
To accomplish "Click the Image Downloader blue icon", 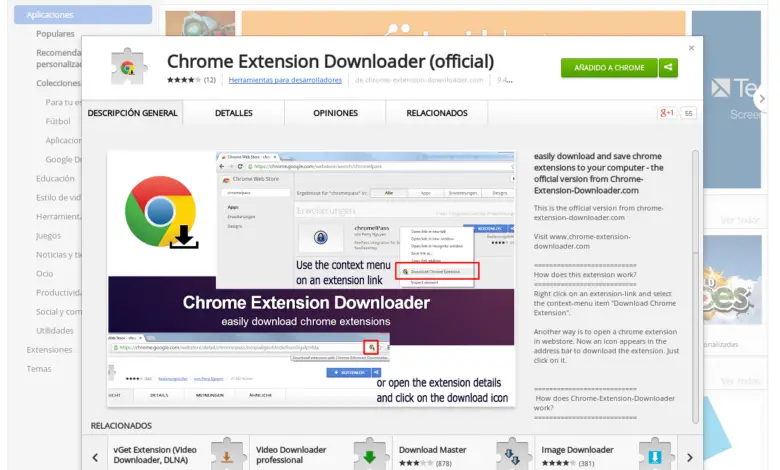I will tap(655, 455).
